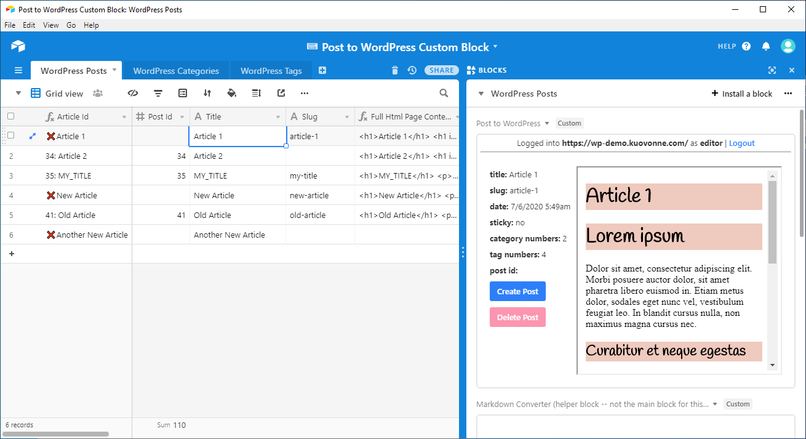Open the user account avatar
This screenshot has height=439, width=806.
click(788, 46)
